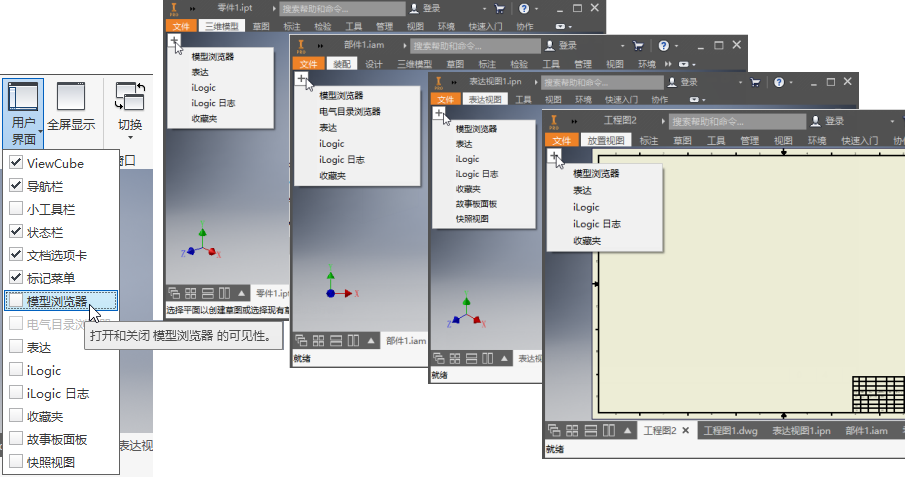Uncheck the 标记菜单 checkbox
This screenshot has height=481, width=905.
pos(16,277)
